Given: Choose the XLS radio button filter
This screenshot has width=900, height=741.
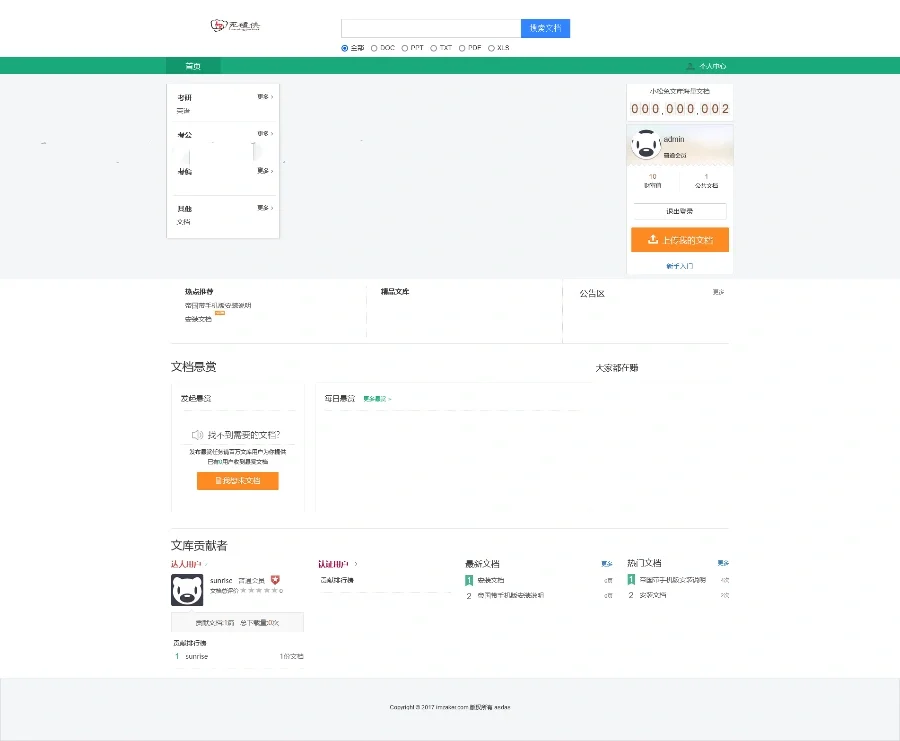Looking at the screenshot, I should coord(491,47).
